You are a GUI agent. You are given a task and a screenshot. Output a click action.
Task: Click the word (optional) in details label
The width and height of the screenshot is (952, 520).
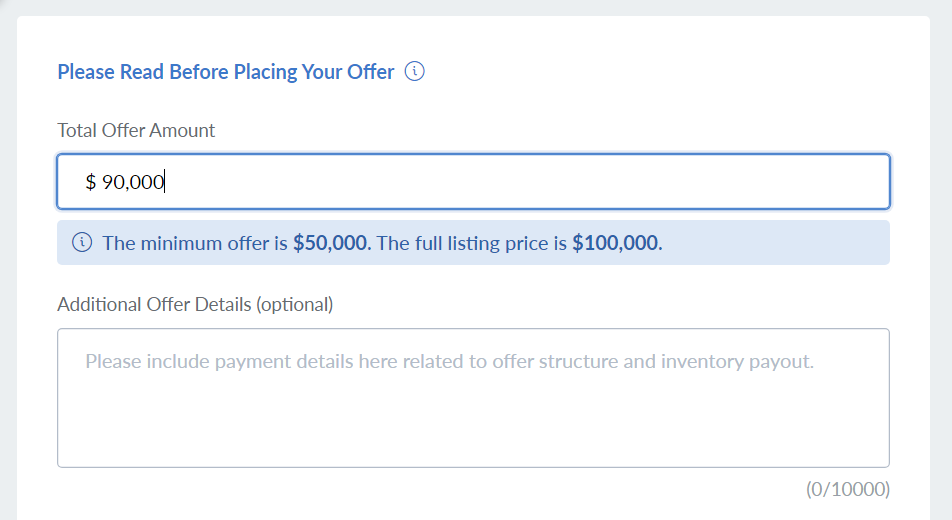[x=295, y=304]
